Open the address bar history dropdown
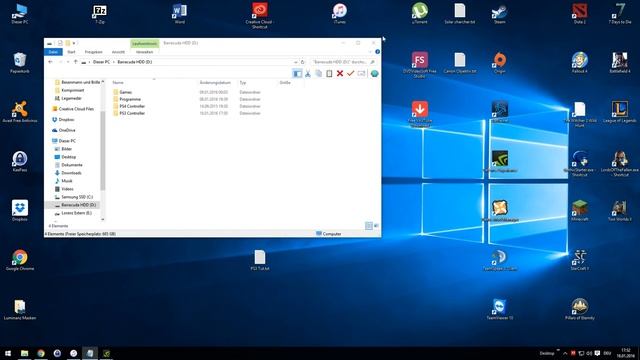 click(296, 62)
